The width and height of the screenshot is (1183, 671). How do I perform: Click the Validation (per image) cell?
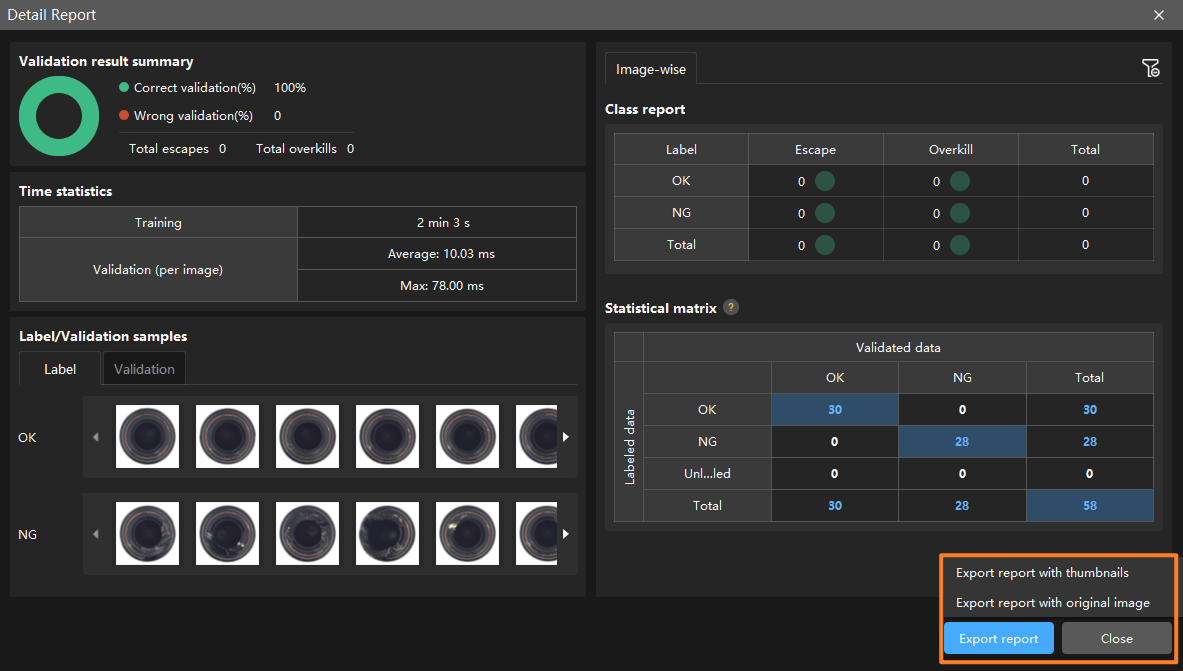tap(158, 269)
